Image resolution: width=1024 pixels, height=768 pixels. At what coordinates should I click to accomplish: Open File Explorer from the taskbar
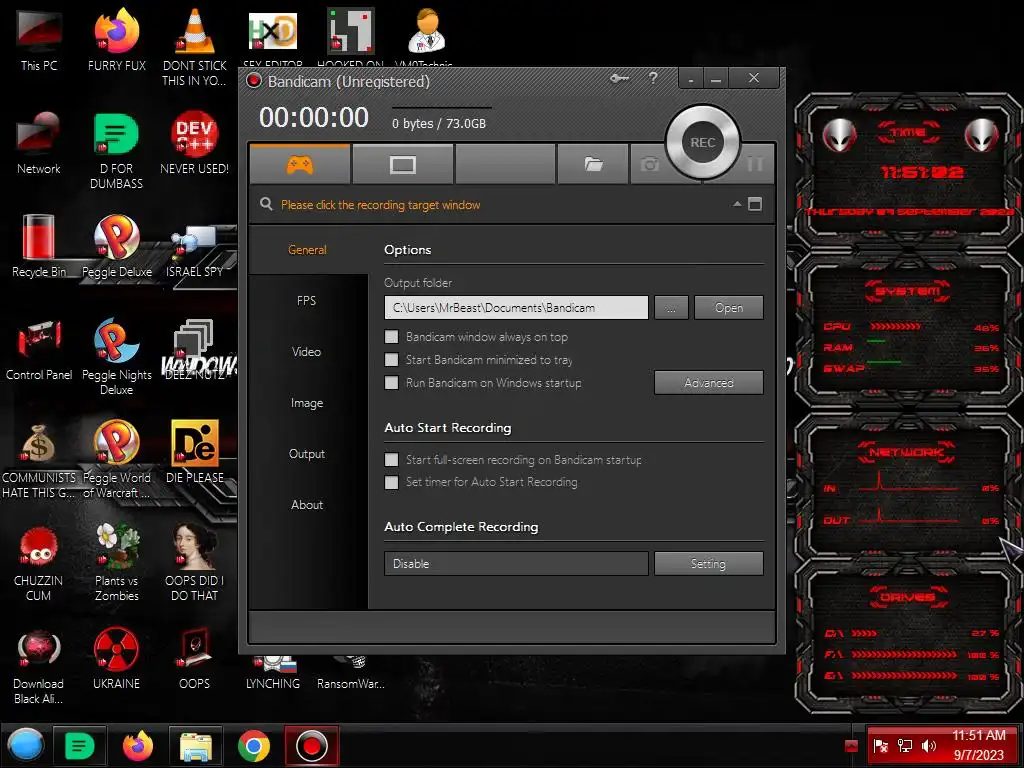[x=195, y=746]
